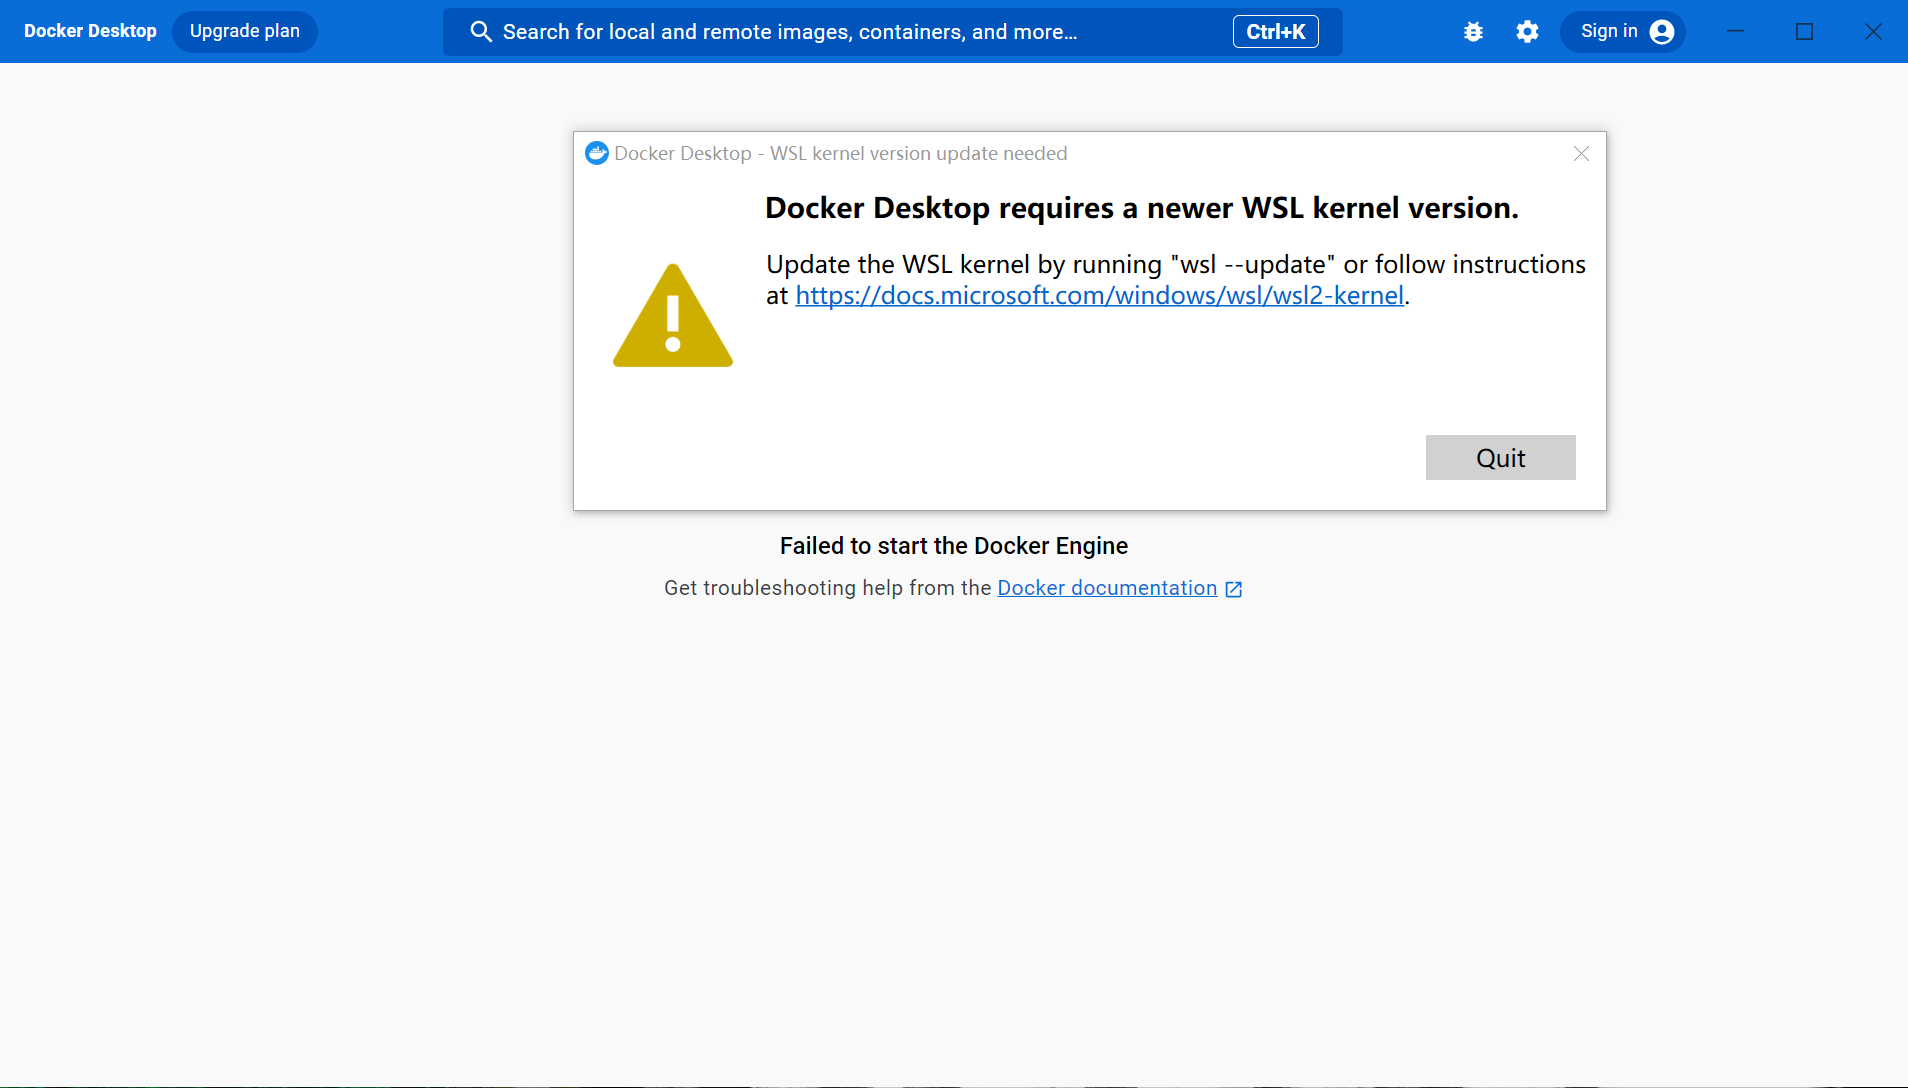Click the external link icon beside Docker documentation
Screen dimensions: 1908x1088
pos(1234,589)
